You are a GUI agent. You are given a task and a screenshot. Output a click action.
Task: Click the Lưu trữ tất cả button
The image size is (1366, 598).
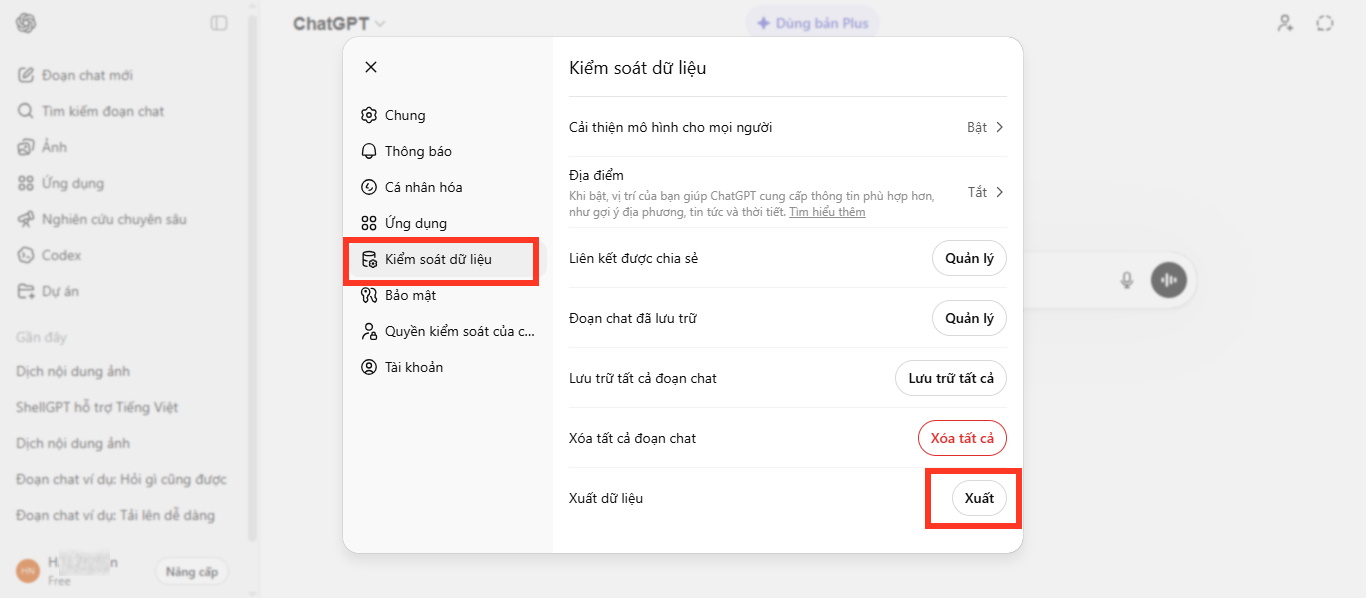(950, 378)
